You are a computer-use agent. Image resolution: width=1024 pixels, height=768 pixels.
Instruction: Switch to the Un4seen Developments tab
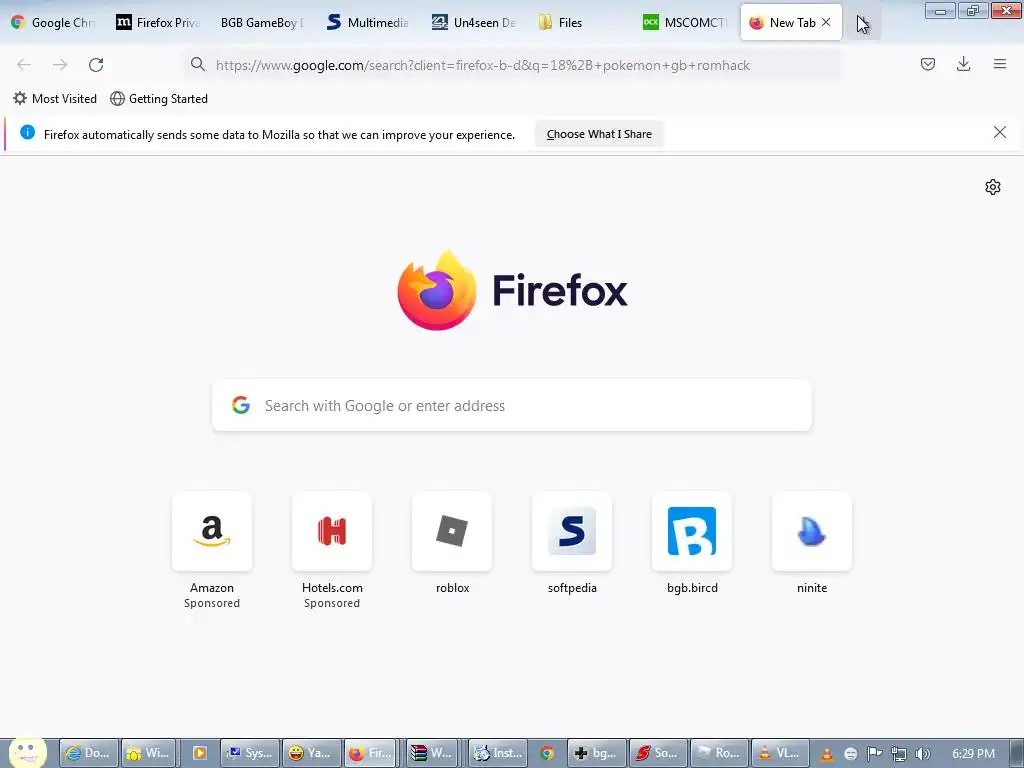[x=473, y=22]
